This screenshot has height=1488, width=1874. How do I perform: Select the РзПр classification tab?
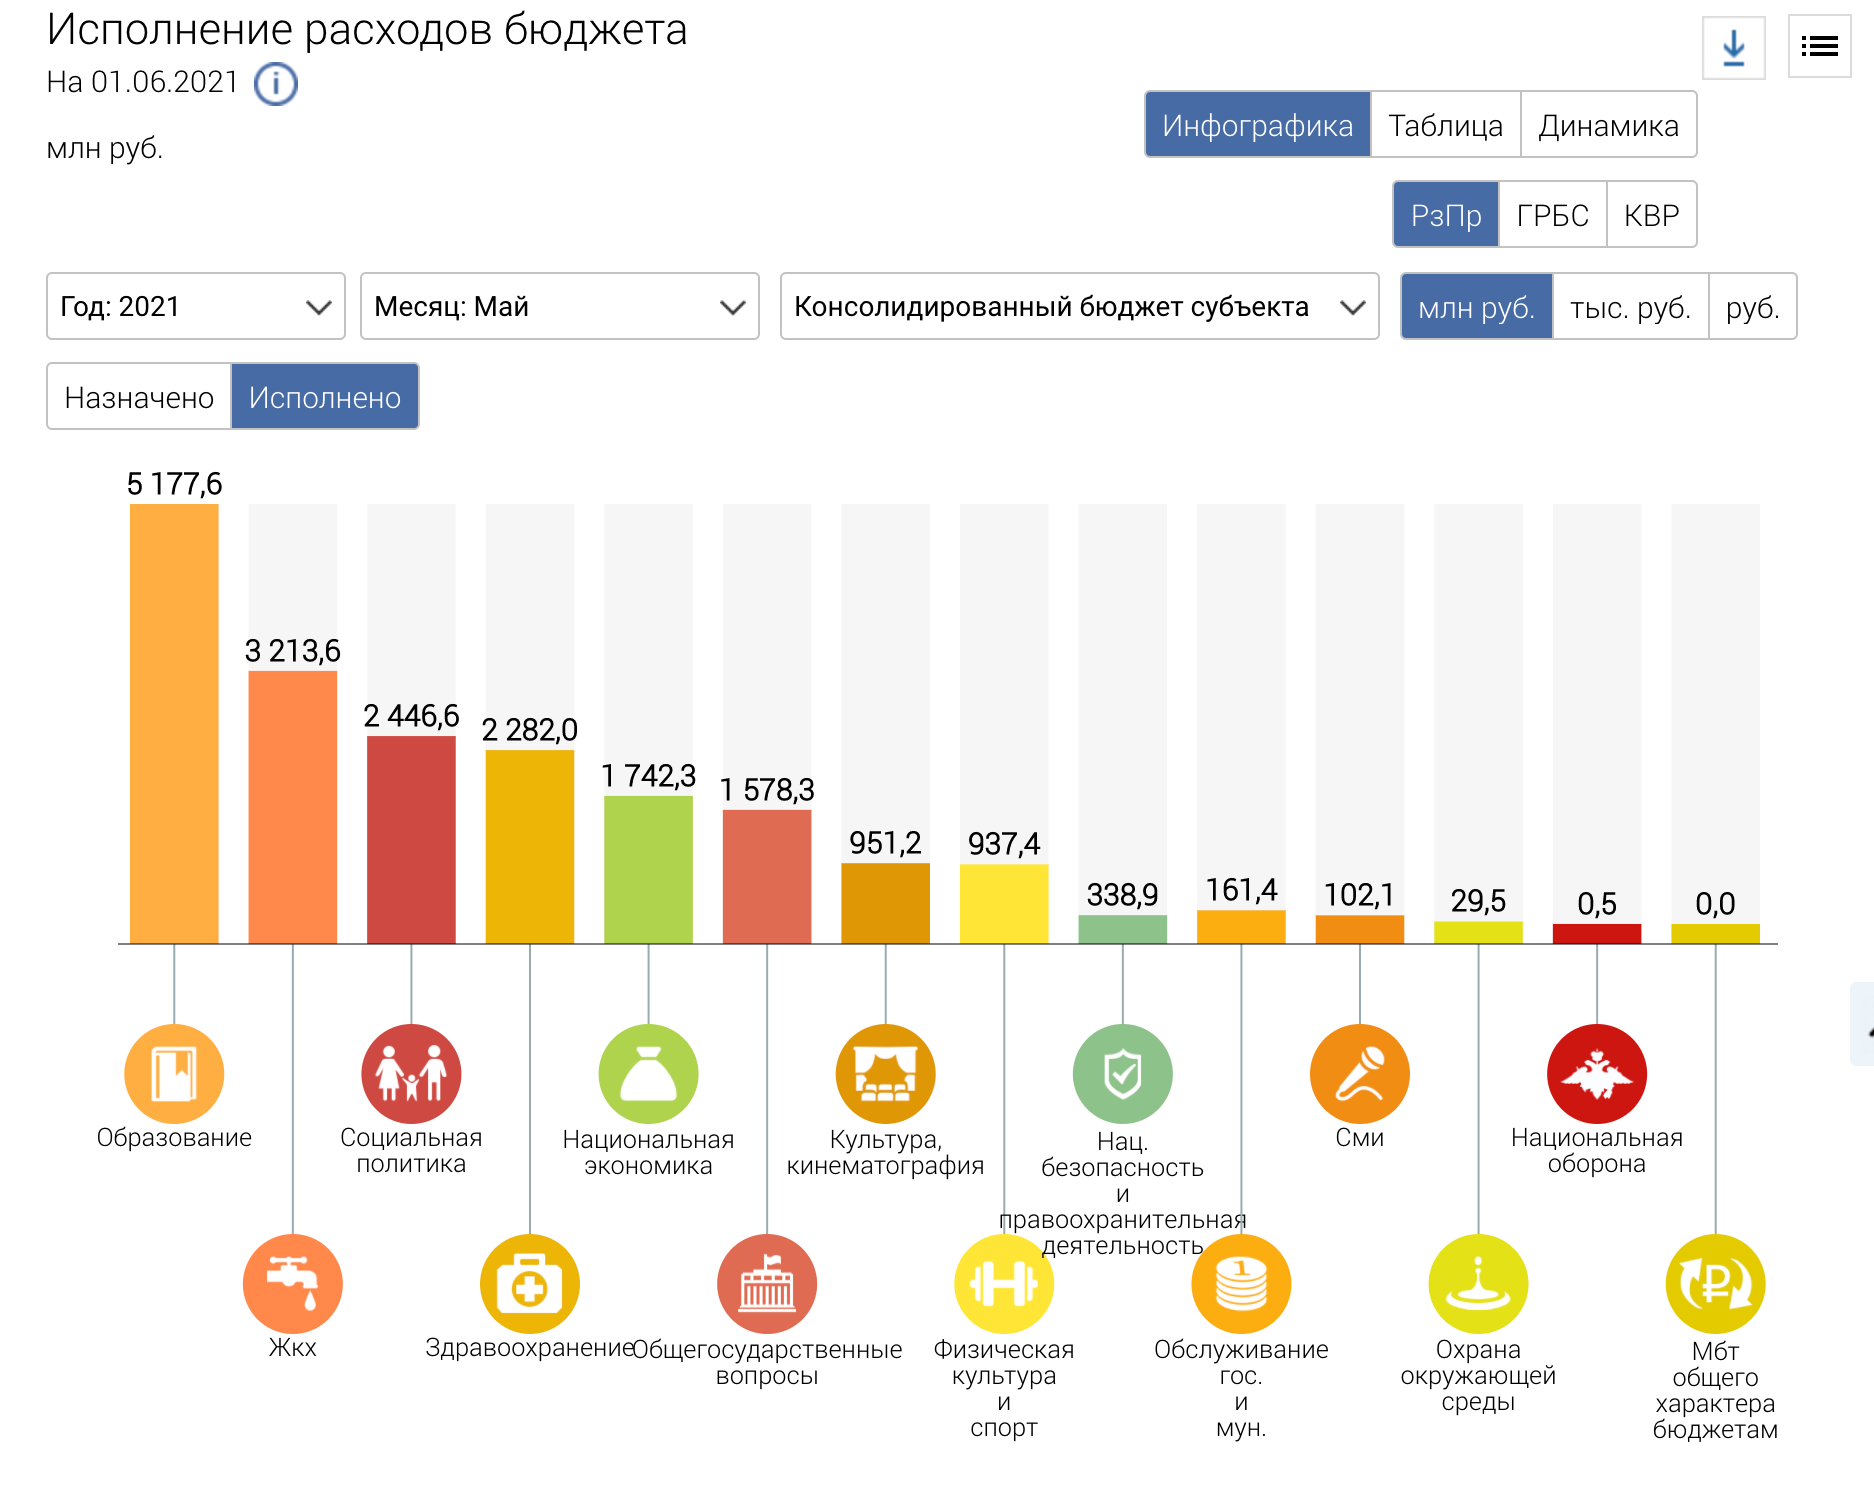coord(1446,215)
